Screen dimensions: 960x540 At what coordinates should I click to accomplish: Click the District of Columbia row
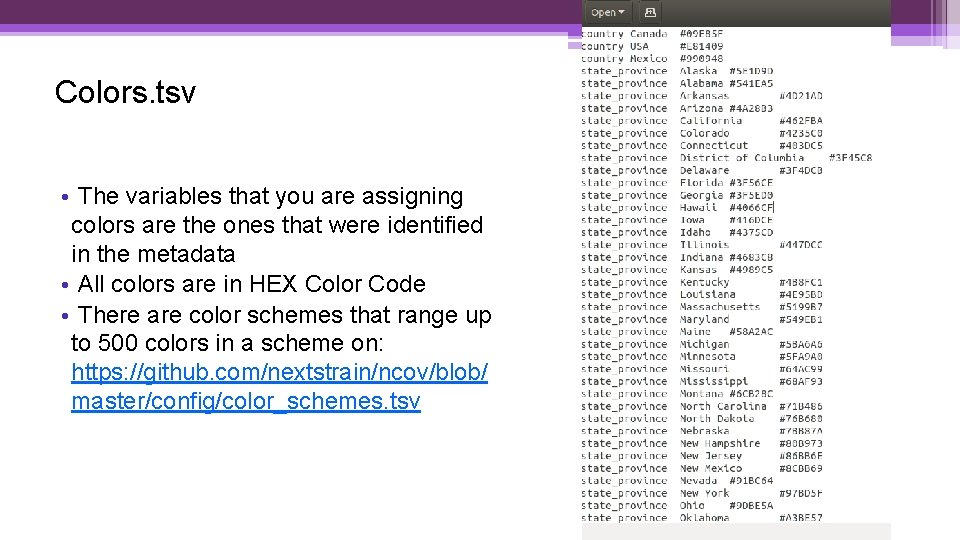coord(727,158)
